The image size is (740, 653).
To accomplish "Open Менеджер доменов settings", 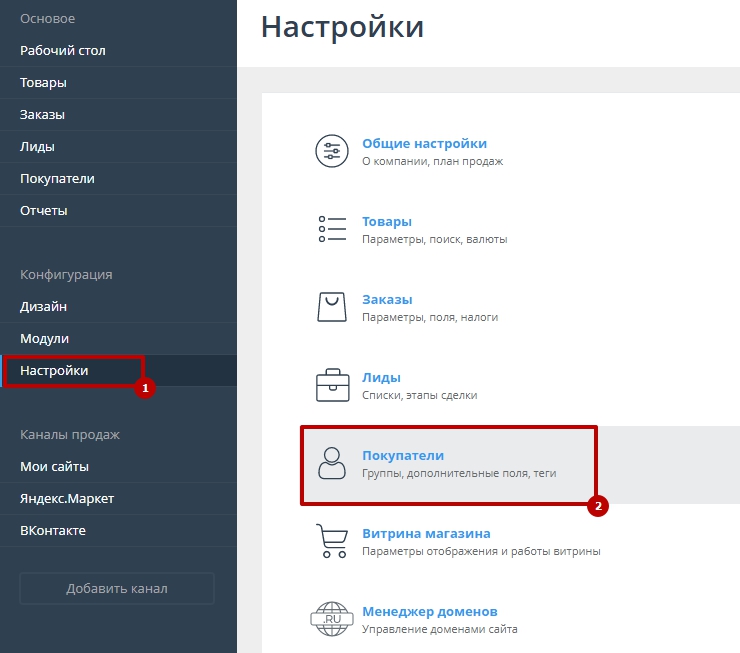I will pos(429,612).
